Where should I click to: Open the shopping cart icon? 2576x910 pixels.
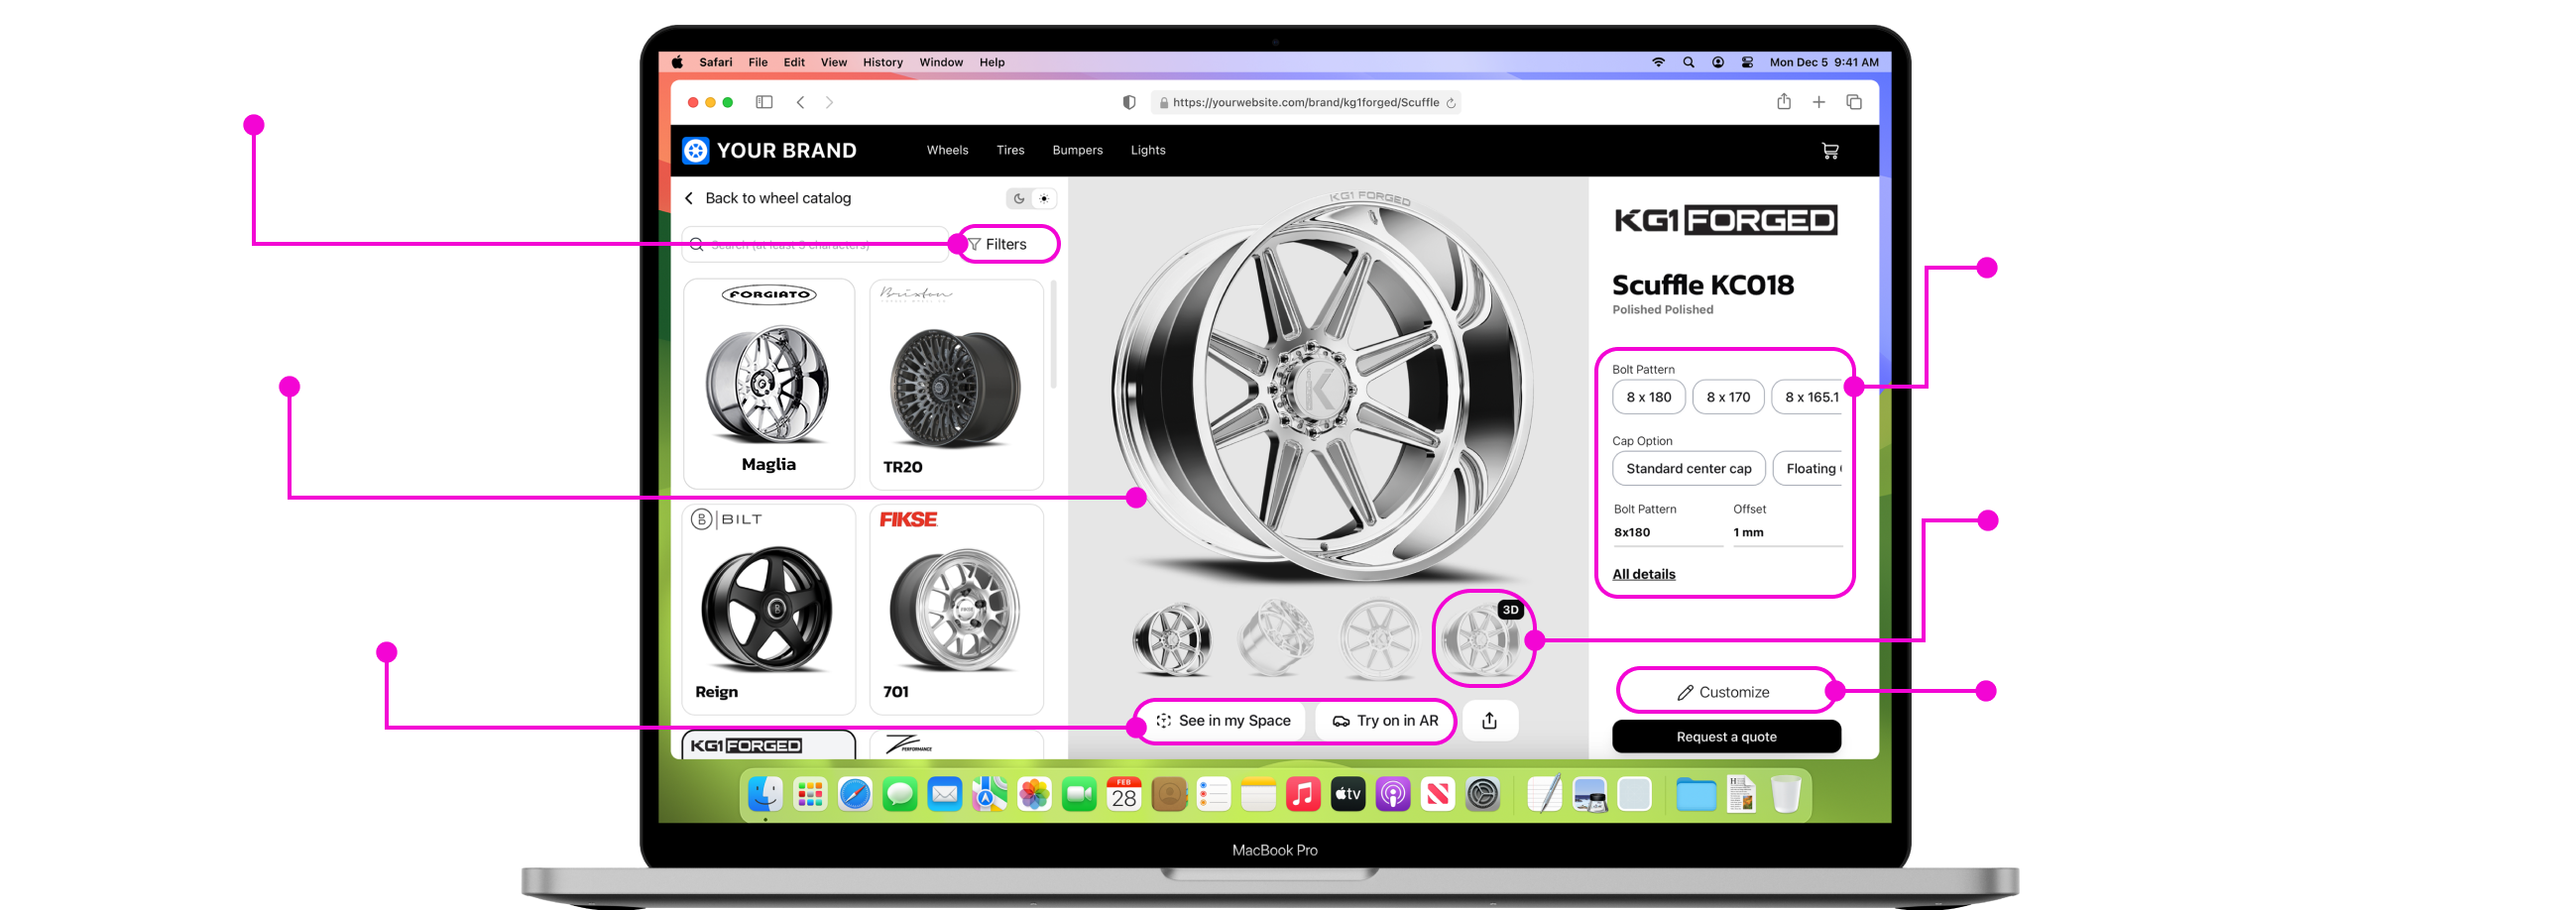pyautogui.click(x=1830, y=151)
